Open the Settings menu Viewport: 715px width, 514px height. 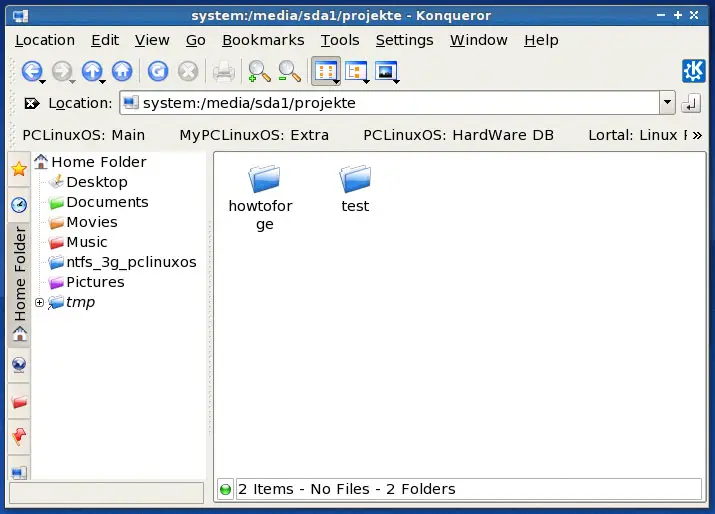(404, 40)
